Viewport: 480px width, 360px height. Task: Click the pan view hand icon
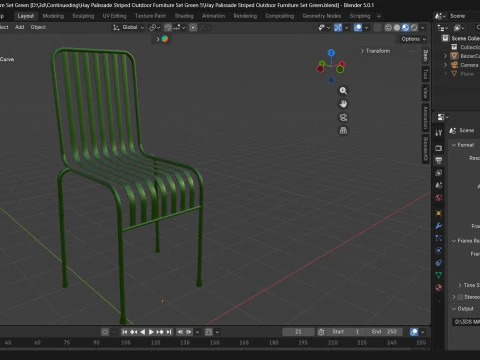pos(343,104)
